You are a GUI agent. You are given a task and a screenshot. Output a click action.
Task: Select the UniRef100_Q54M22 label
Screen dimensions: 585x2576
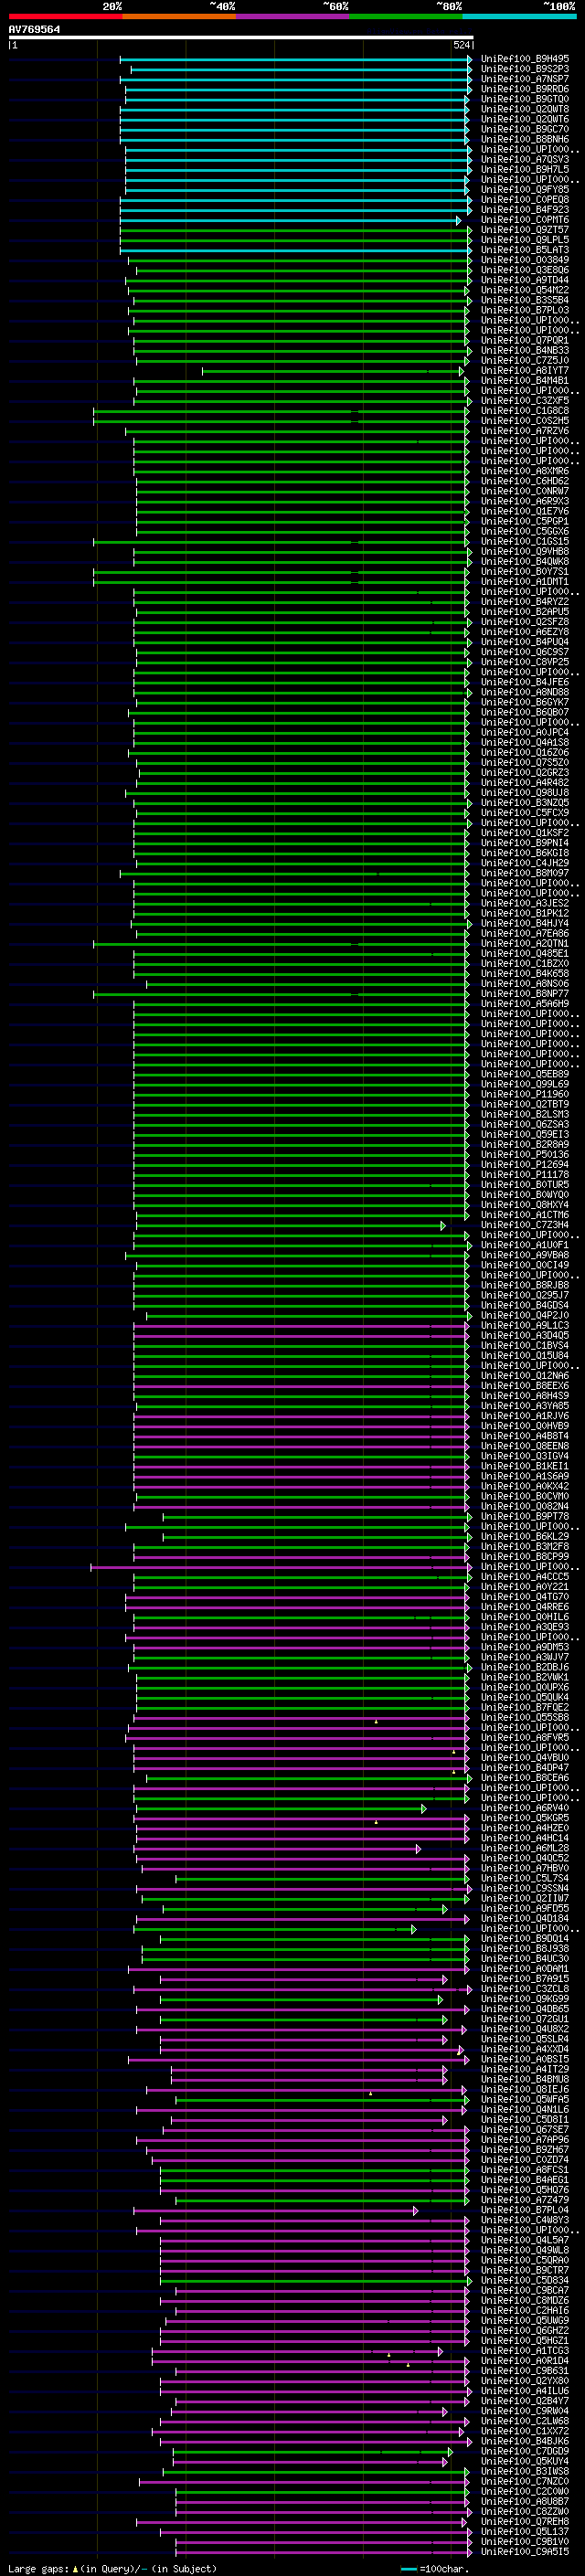[x=524, y=290]
